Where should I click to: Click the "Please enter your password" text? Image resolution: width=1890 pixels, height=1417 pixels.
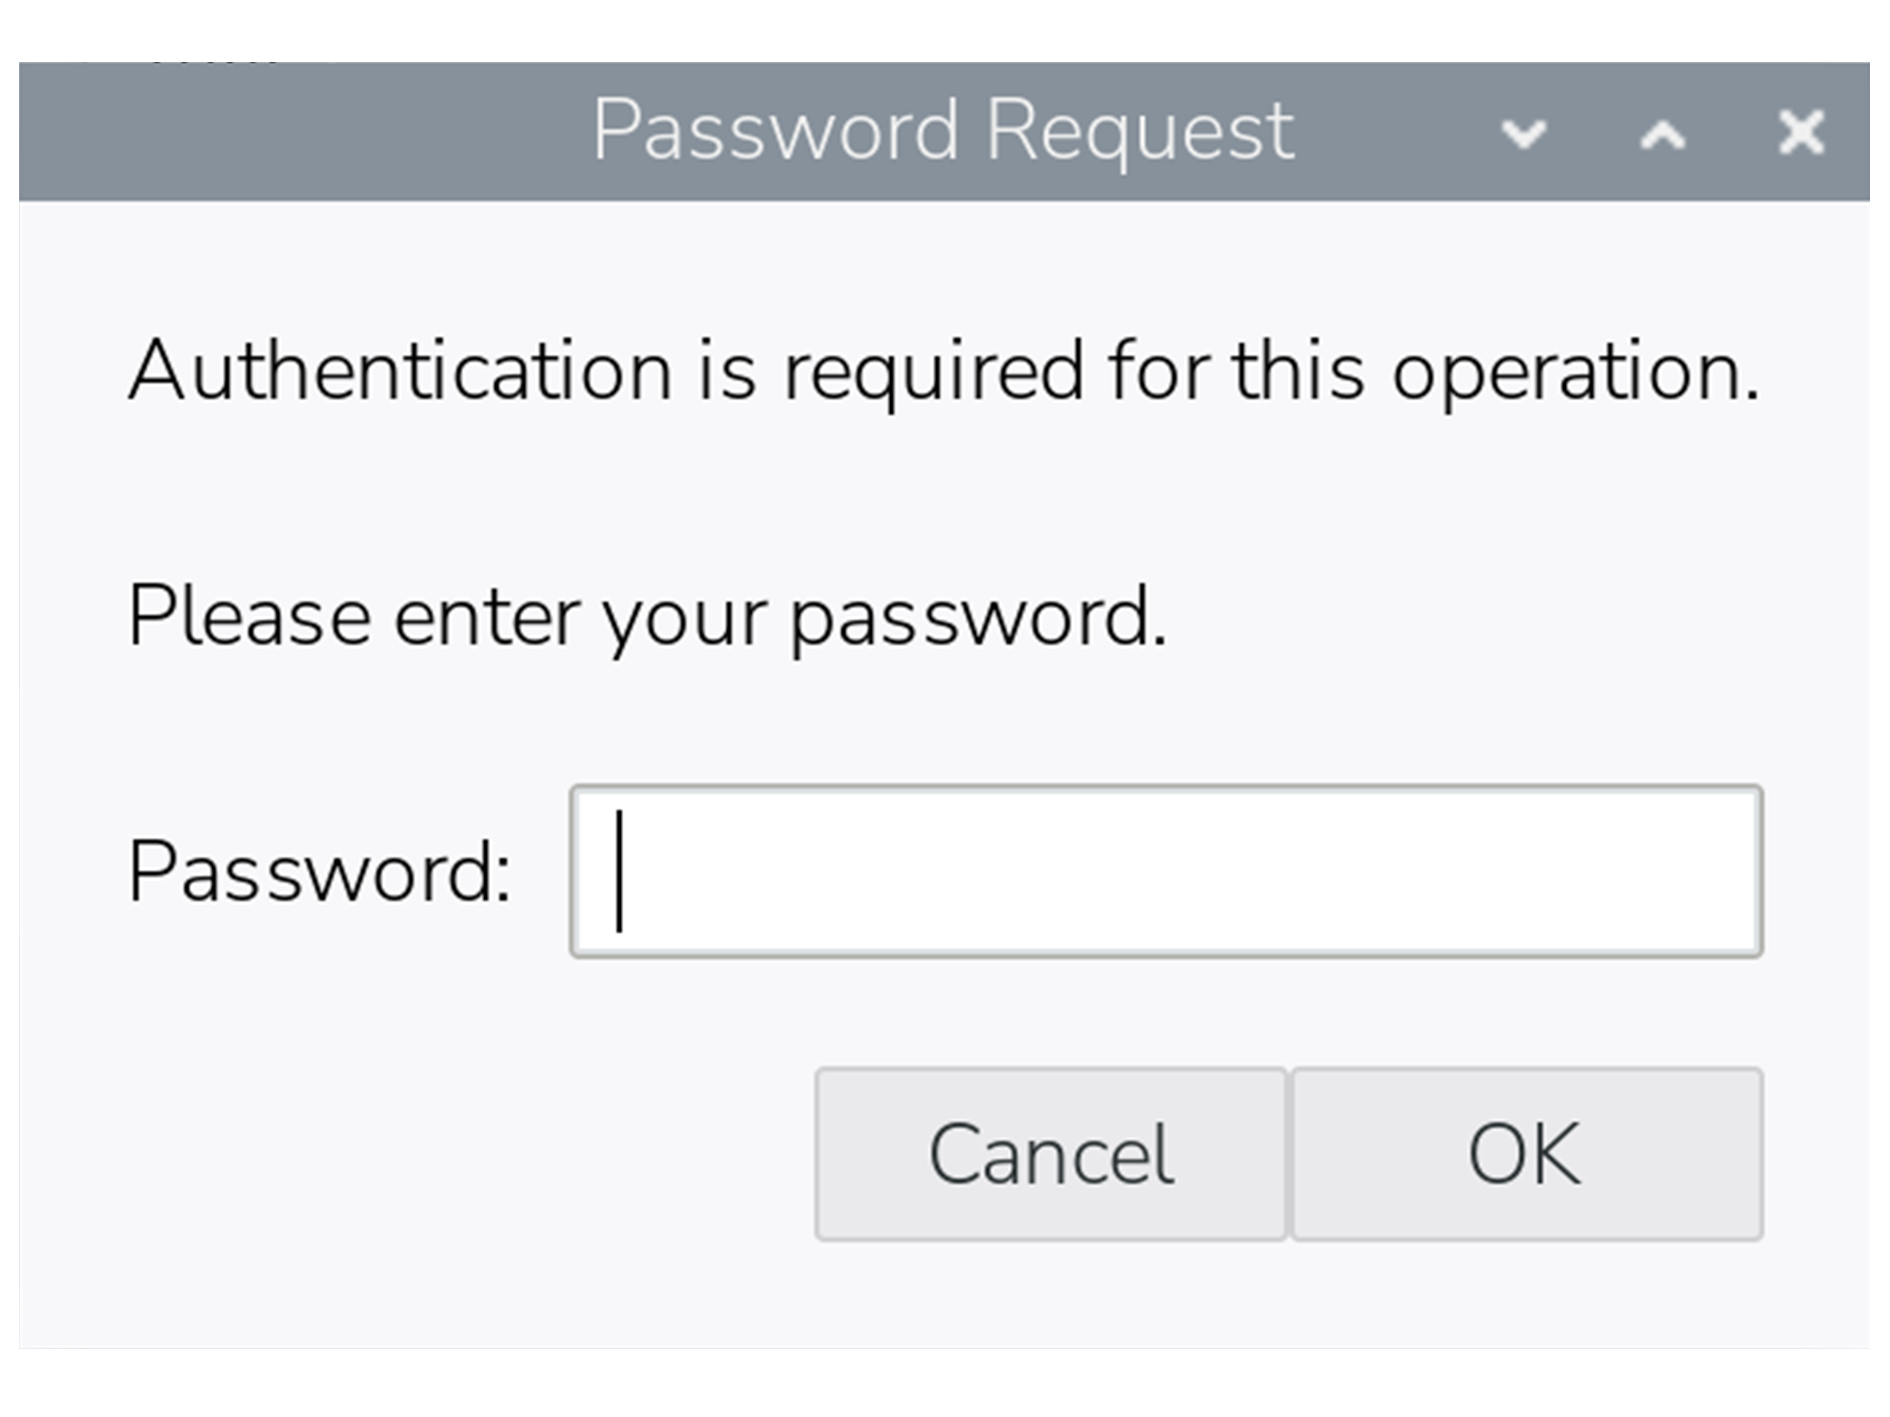[647, 616]
